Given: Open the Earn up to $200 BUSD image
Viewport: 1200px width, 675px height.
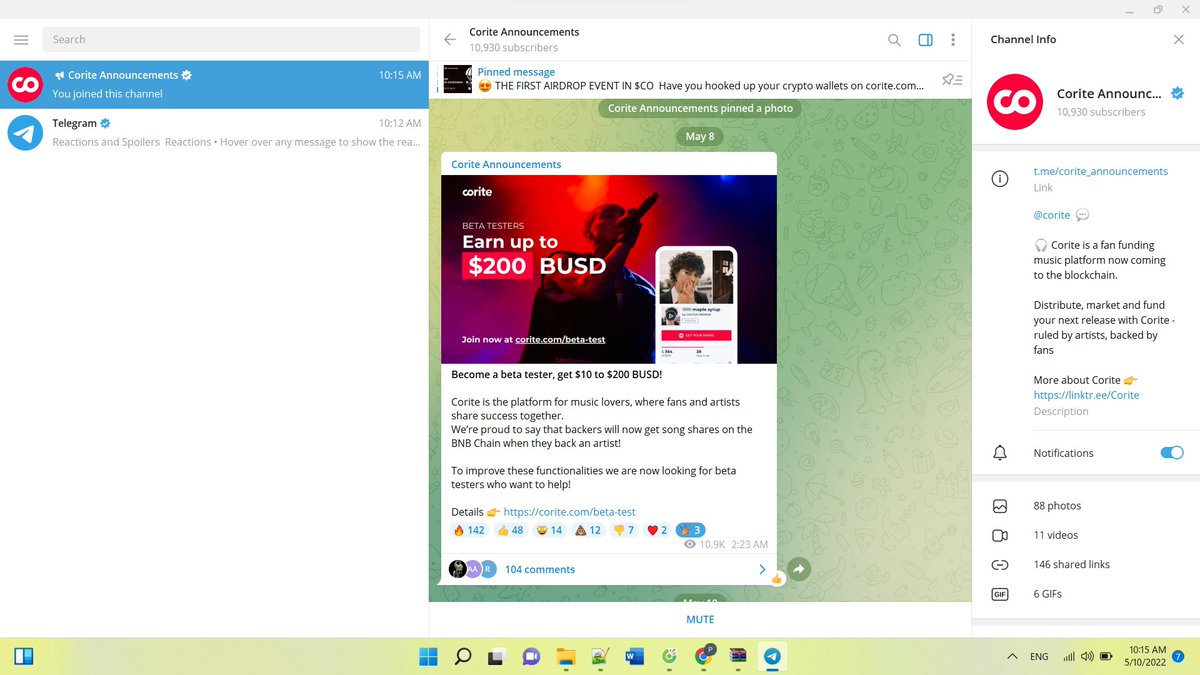Looking at the screenshot, I should [x=609, y=269].
